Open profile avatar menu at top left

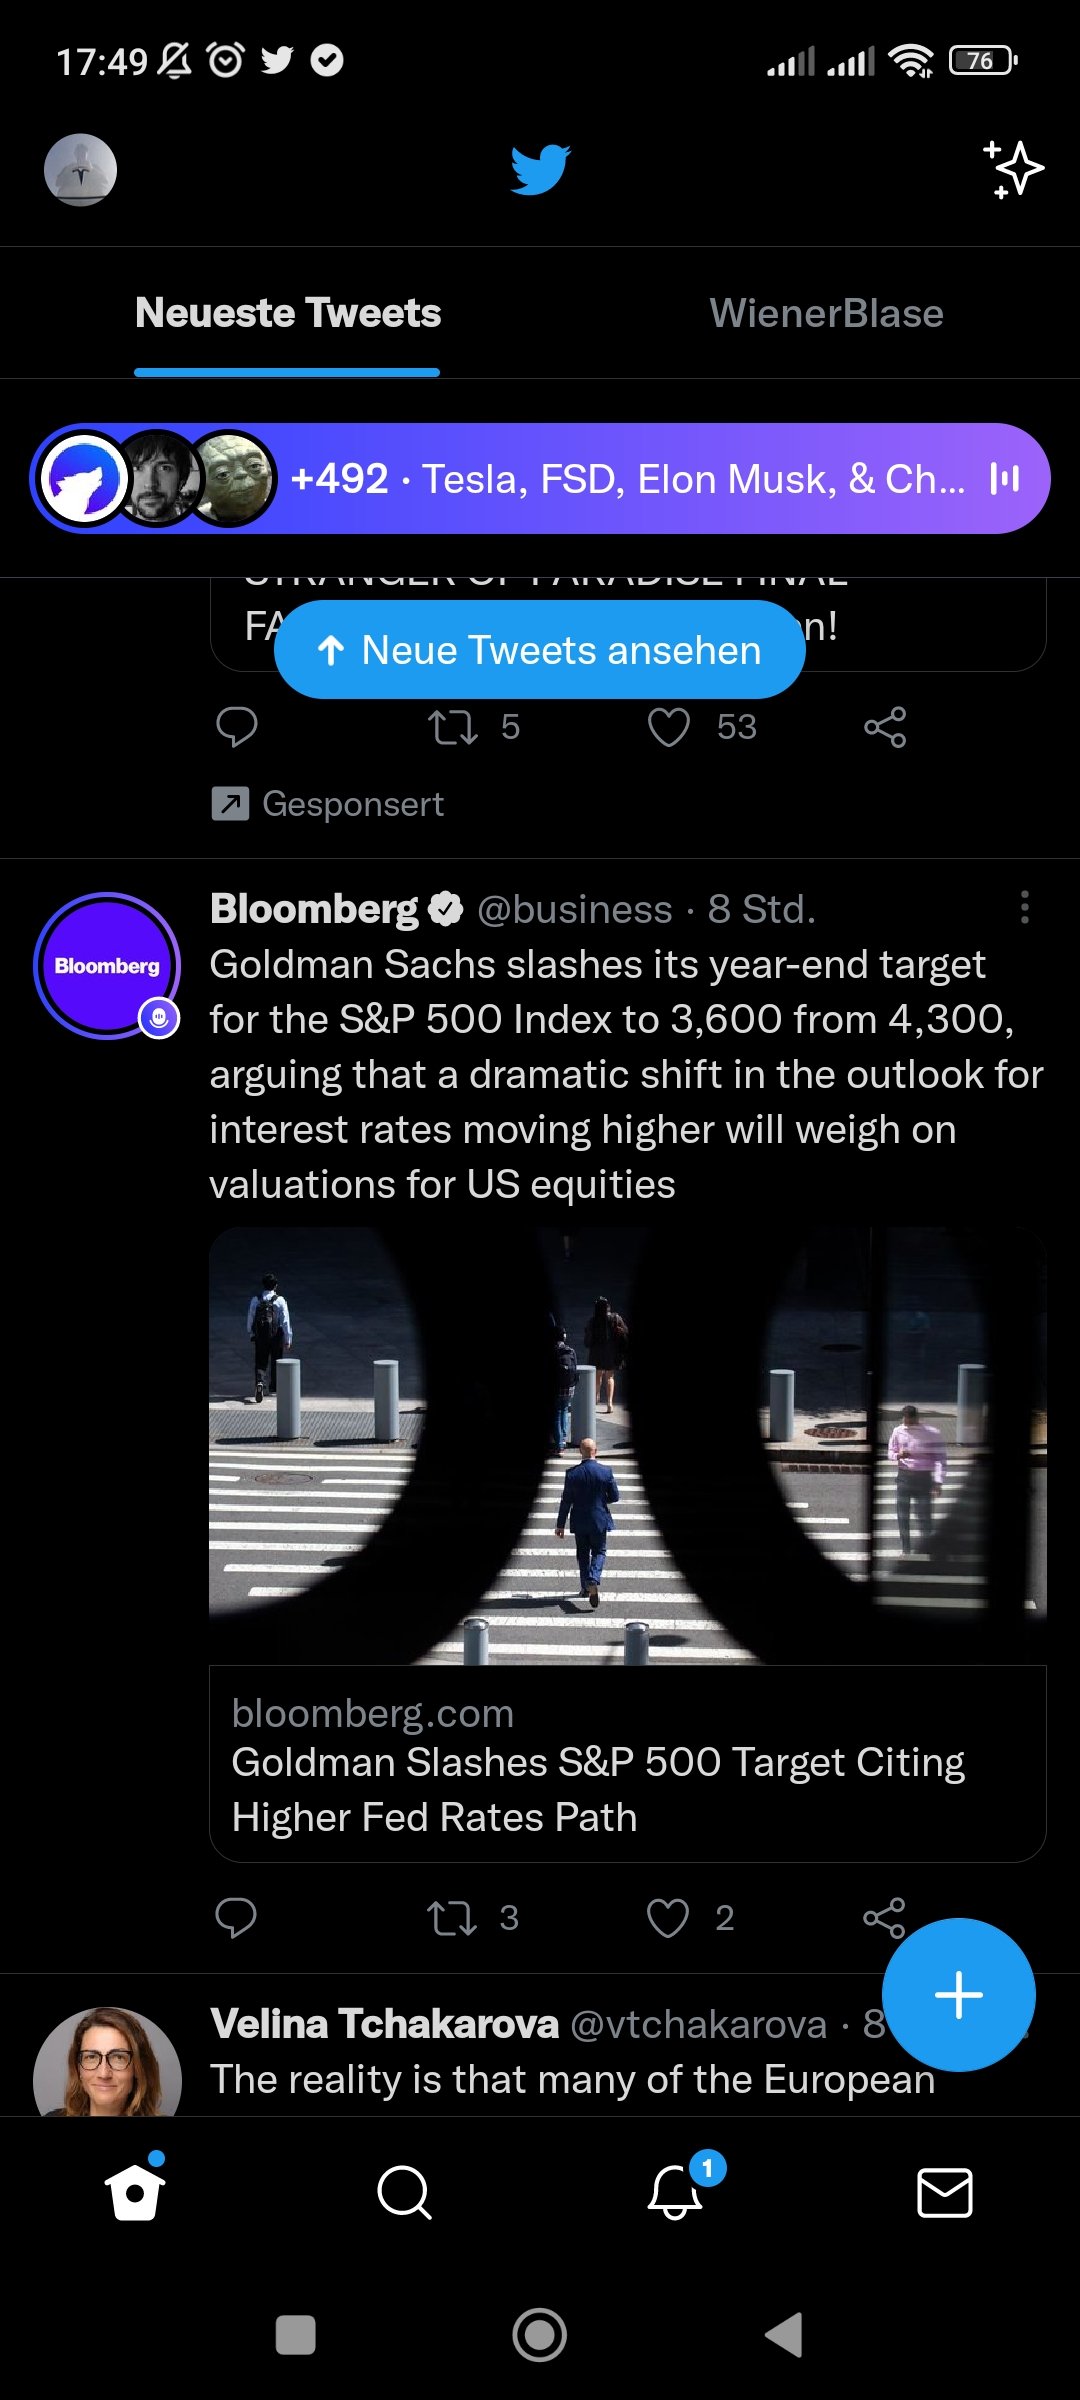click(80, 170)
